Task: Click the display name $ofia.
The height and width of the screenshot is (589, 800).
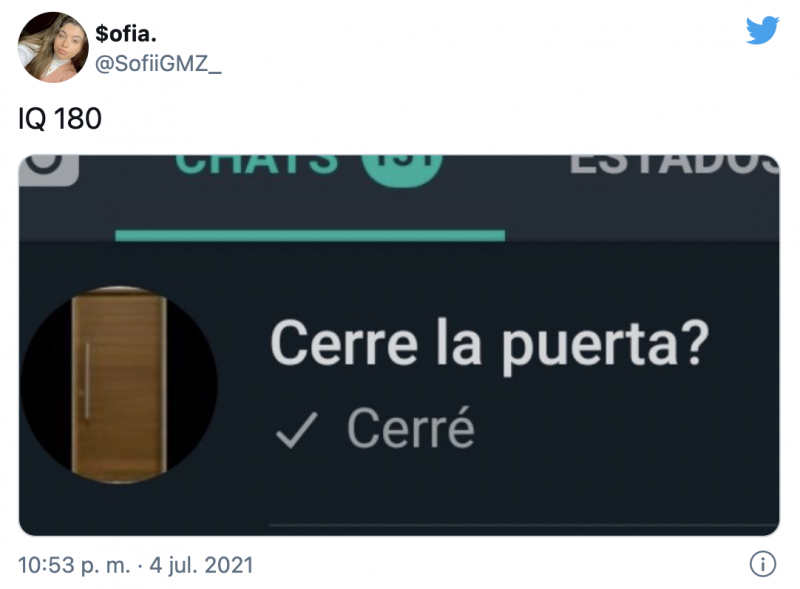Action: point(126,34)
